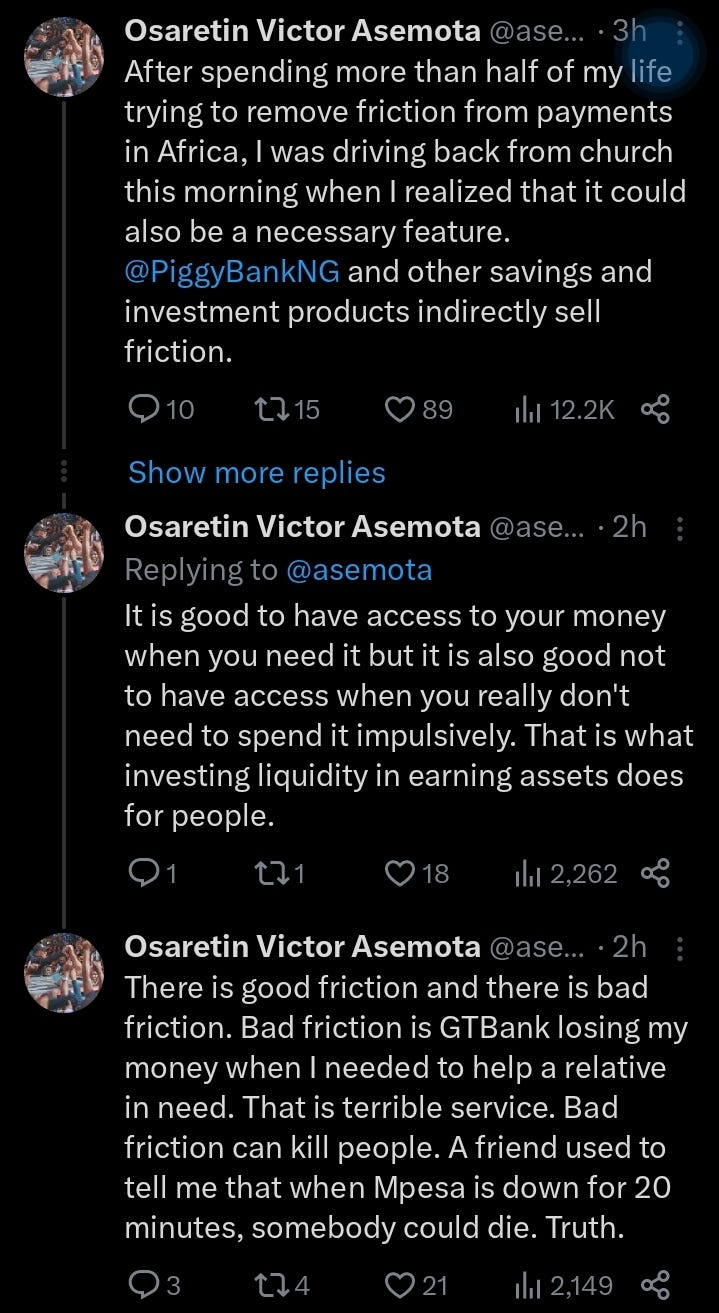The width and height of the screenshot is (719, 1313).
Task: Open Osaretin Victor Asemota's name on first tweet
Action: [x=302, y=31]
